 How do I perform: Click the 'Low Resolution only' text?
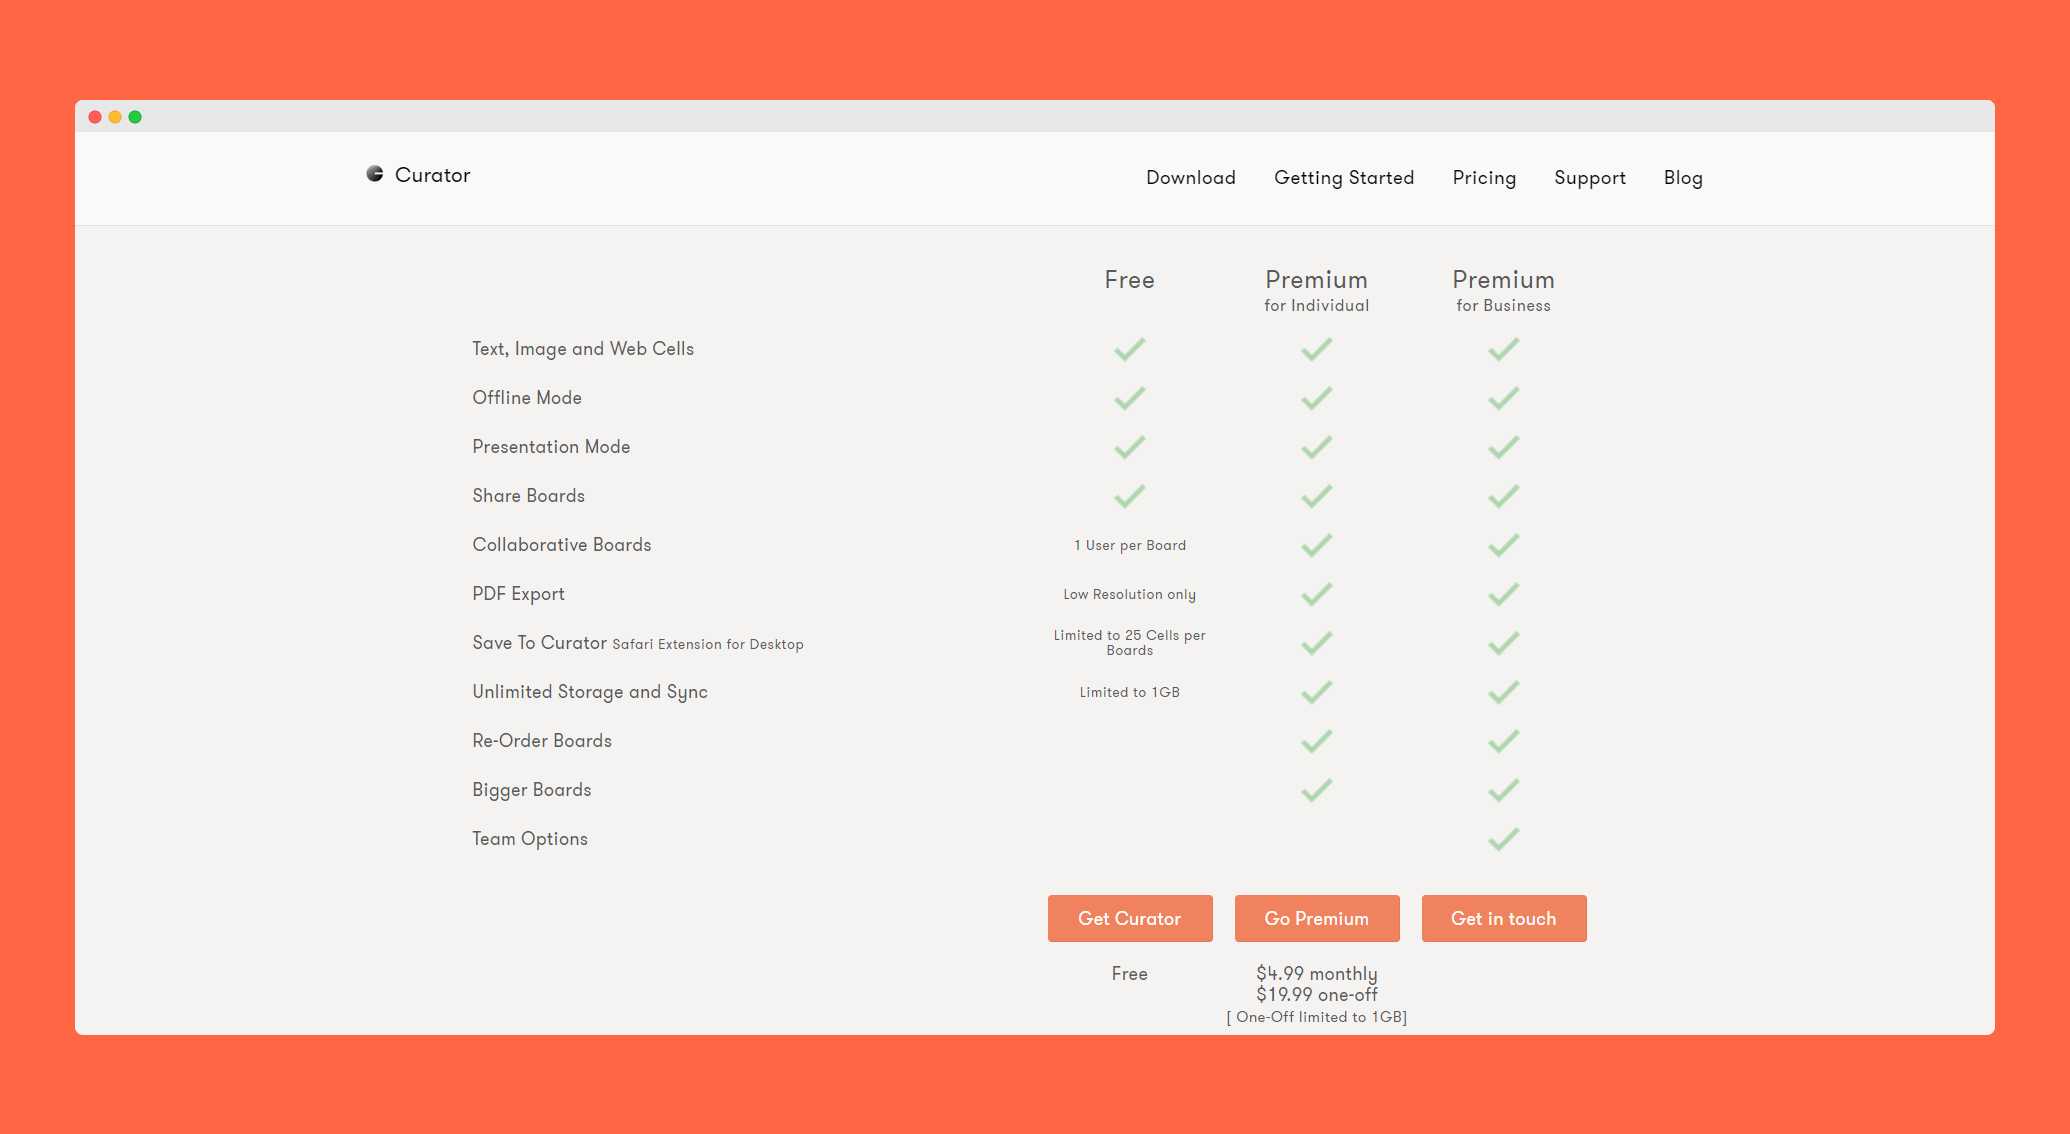pyautogui.click(x=1130, y=594)
